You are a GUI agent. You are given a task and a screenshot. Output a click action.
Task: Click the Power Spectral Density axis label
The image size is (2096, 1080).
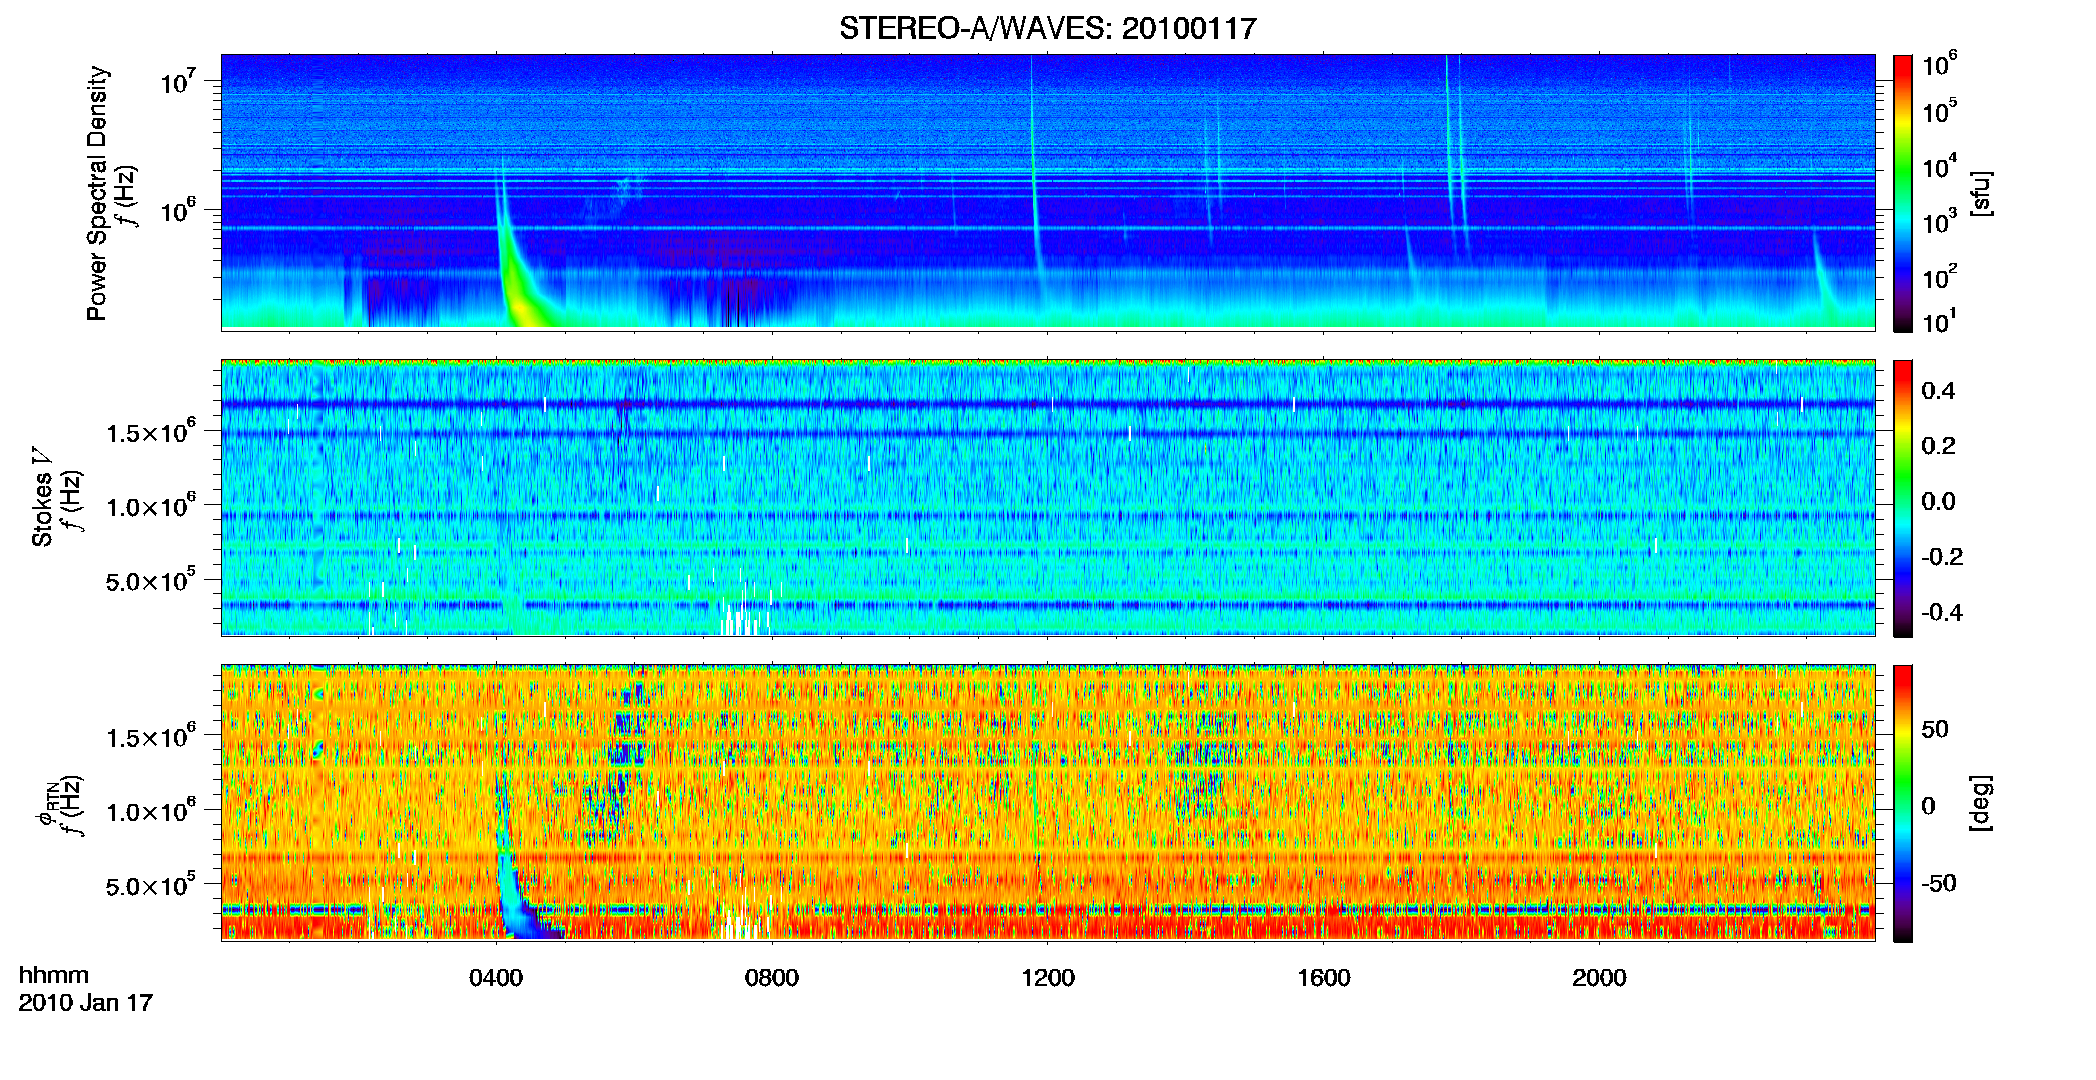(x=96, y=193)
